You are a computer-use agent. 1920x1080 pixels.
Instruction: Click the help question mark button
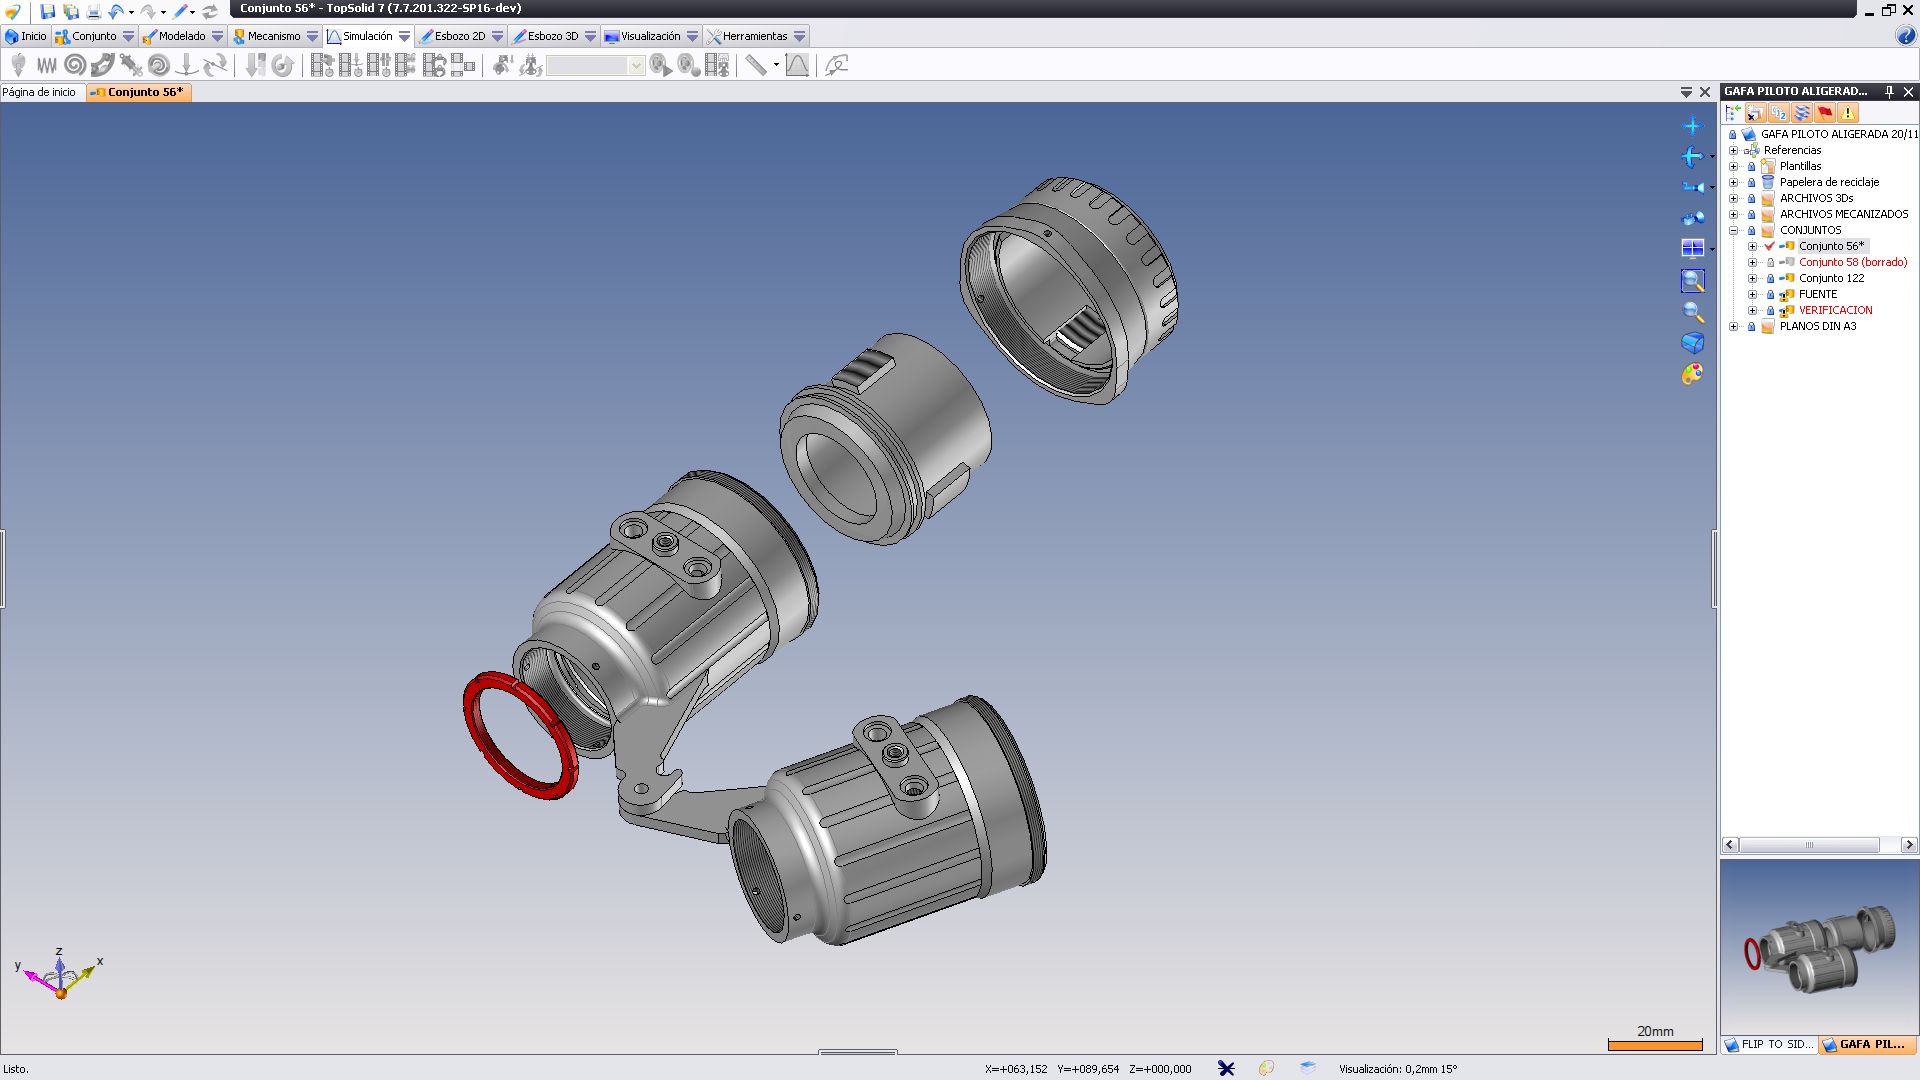point(1905,36)
